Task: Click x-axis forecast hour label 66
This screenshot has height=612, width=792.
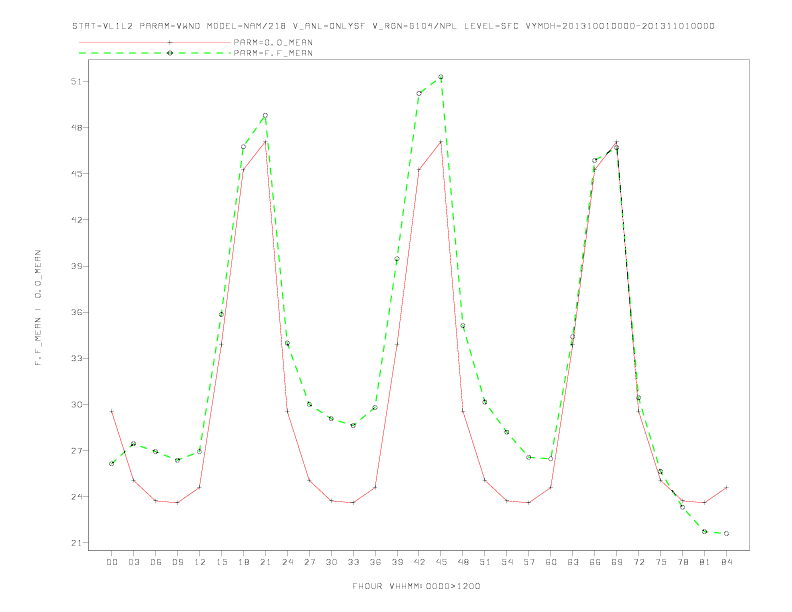Action: click(x=595, y=562)
